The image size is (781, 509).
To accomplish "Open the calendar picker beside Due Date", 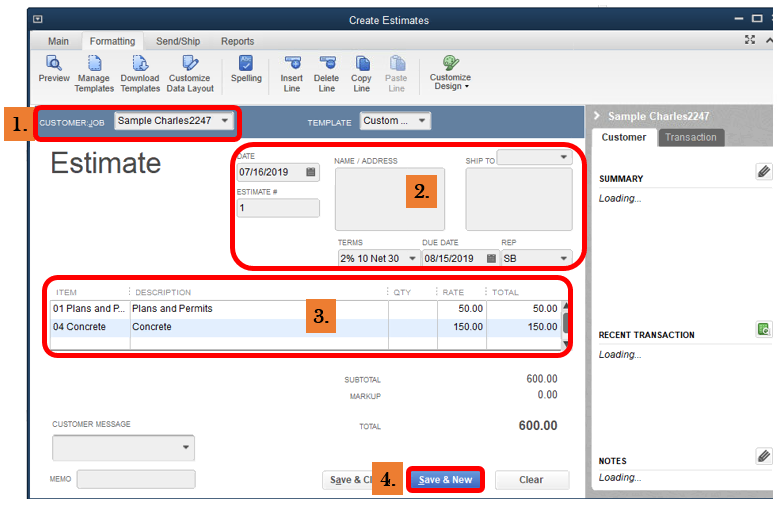I will coord(491,258).
